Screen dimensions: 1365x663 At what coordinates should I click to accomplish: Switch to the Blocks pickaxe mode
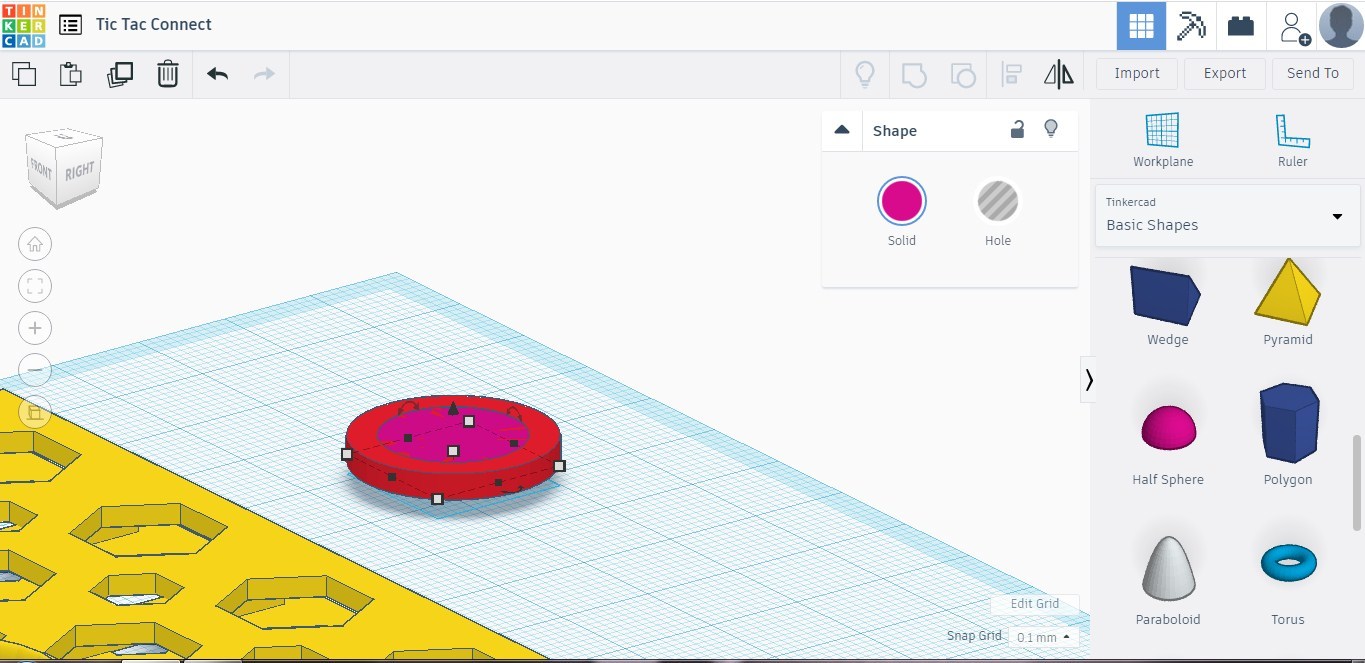[1191, 26]
